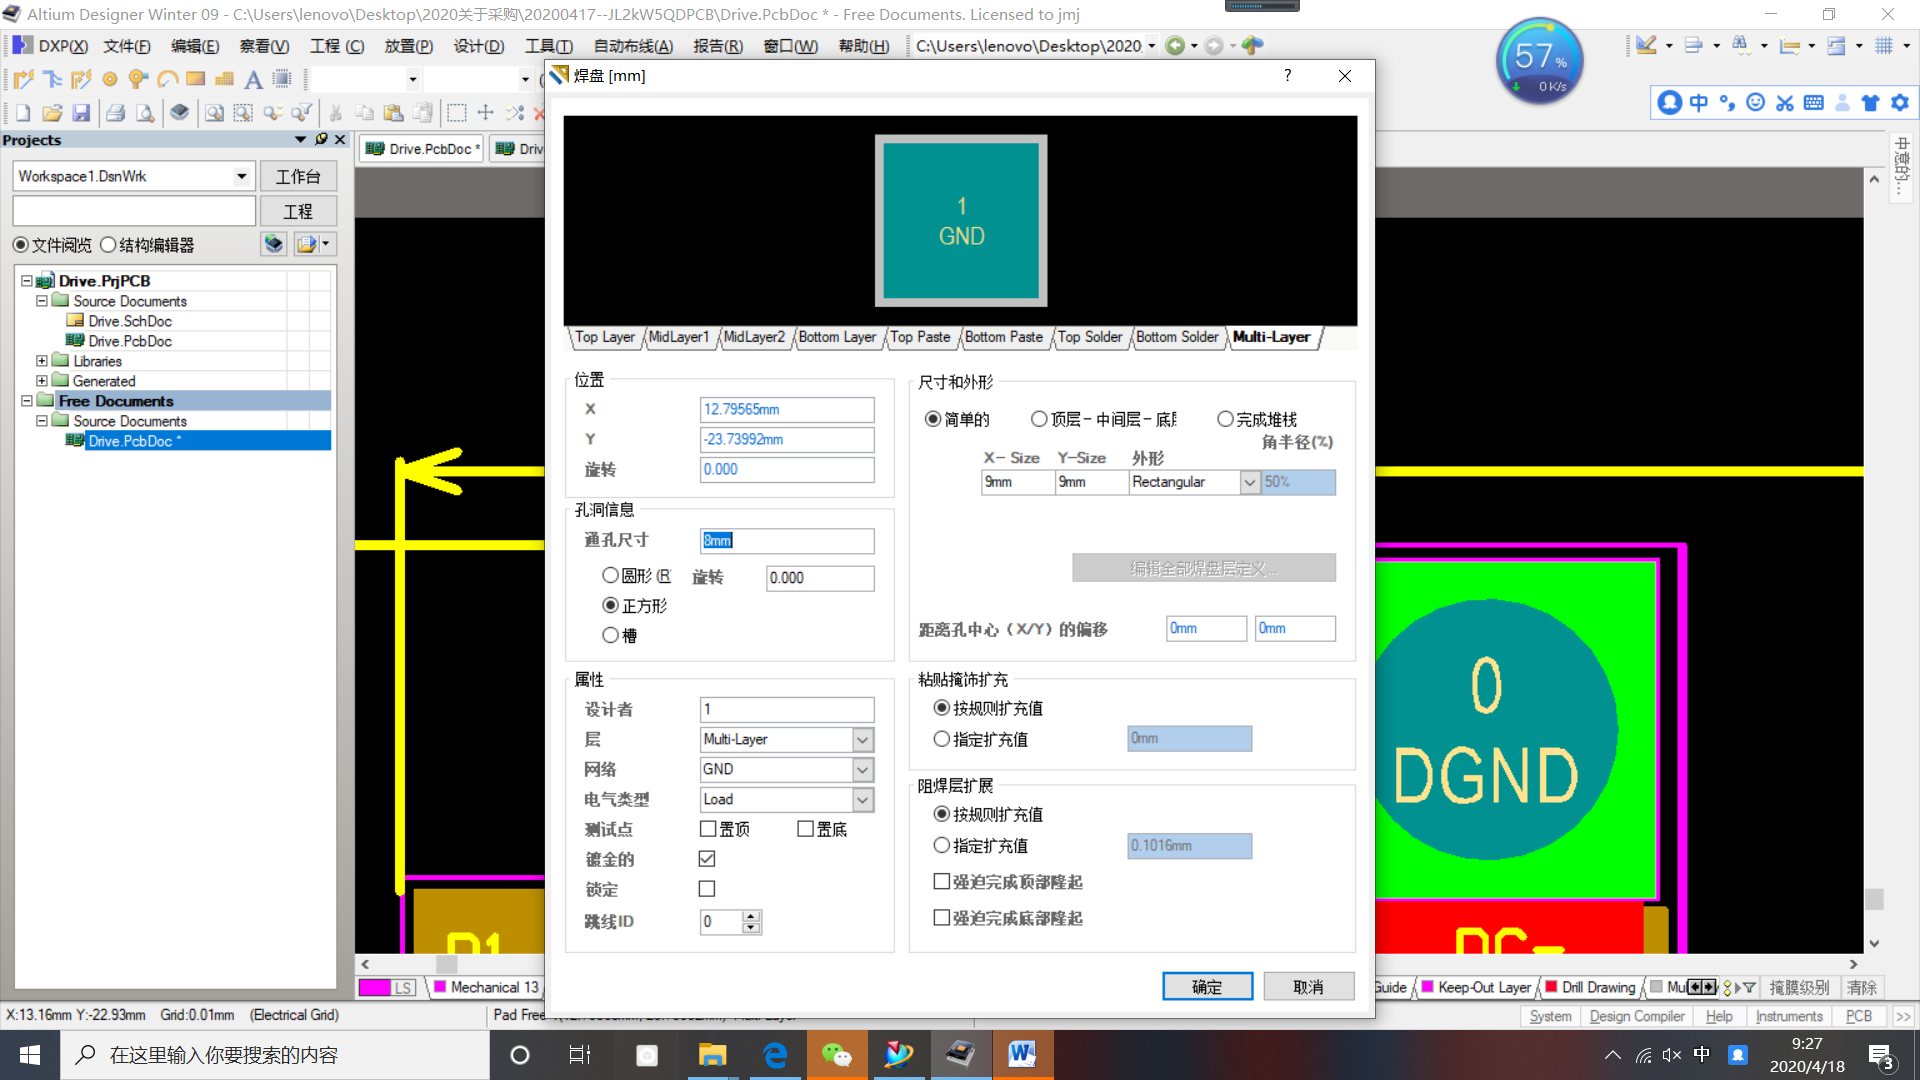
Task: Click the IME screenshot scissors icon
Action: (x=1785, y=102)
